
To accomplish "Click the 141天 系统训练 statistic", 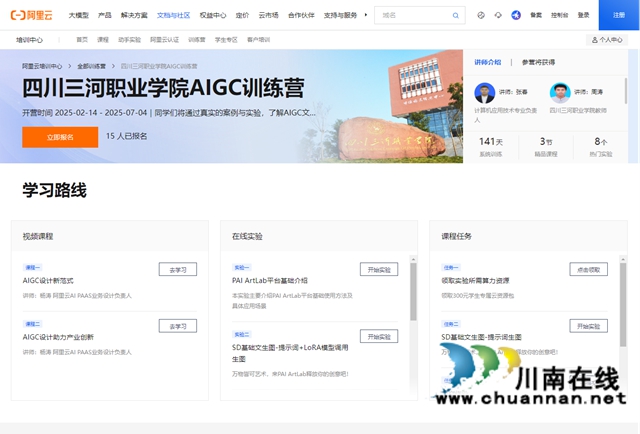I will [491, 147].
